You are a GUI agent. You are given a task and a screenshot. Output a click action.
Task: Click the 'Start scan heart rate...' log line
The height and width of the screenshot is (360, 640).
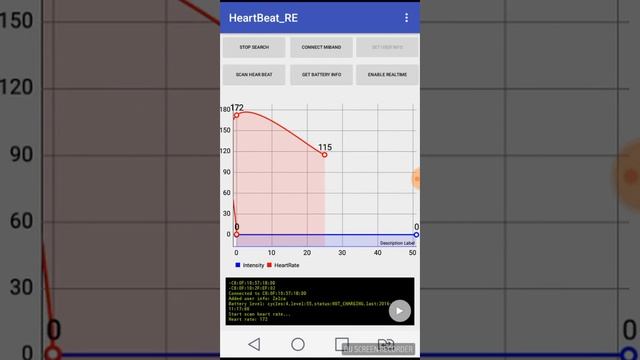pyautogui.click(x=260, y=314)
